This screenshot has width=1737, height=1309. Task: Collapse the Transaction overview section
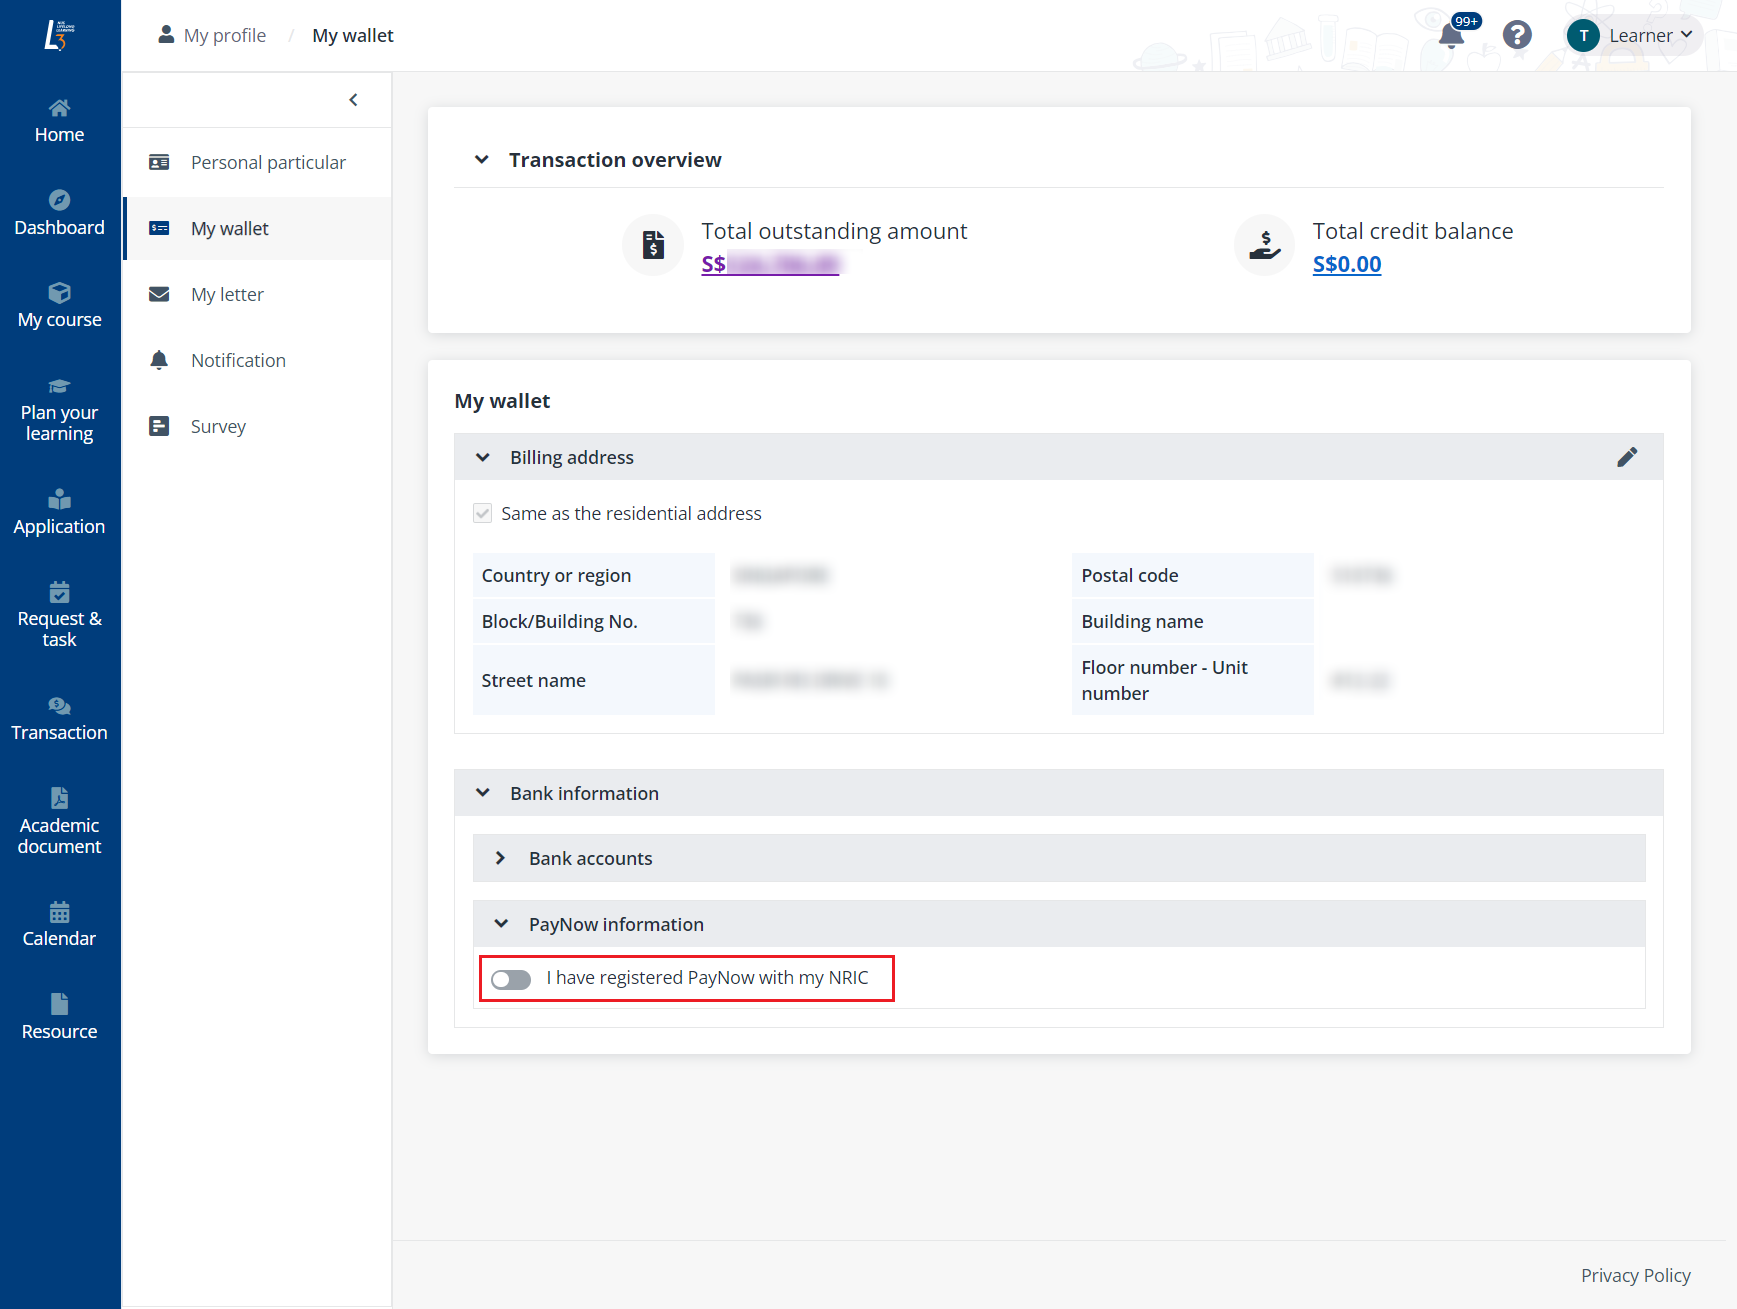tap(482, 159)
